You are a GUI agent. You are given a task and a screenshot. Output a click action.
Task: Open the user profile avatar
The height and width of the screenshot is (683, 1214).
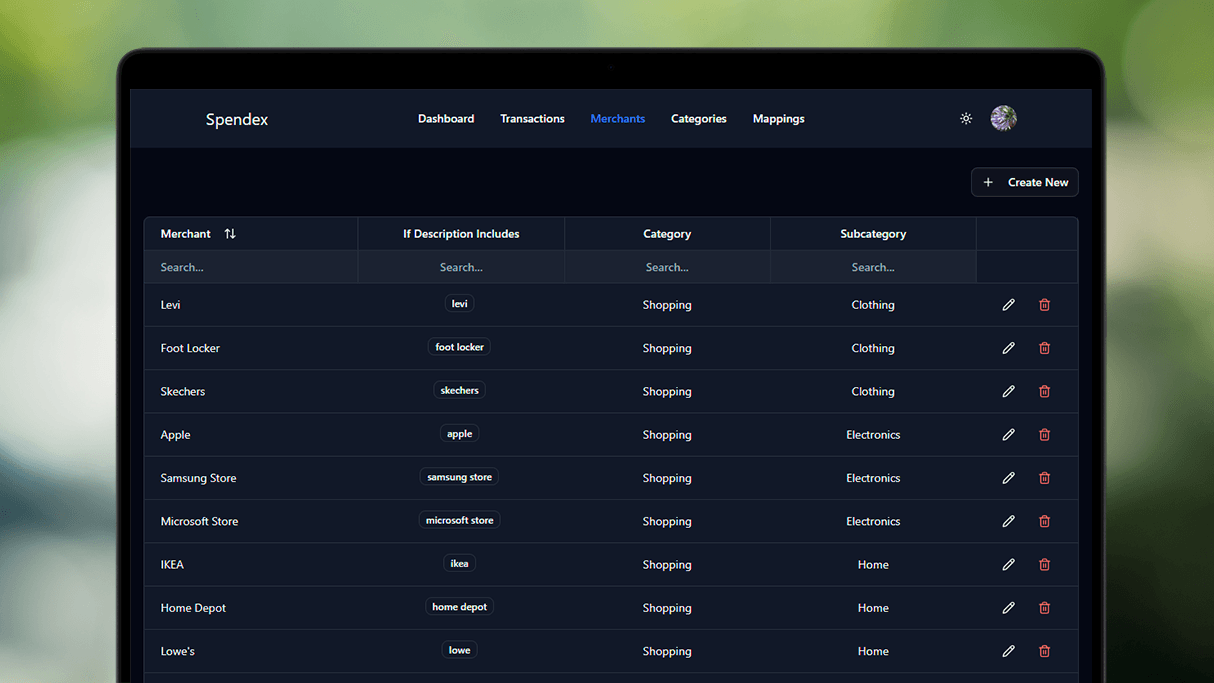point(1004,118)
